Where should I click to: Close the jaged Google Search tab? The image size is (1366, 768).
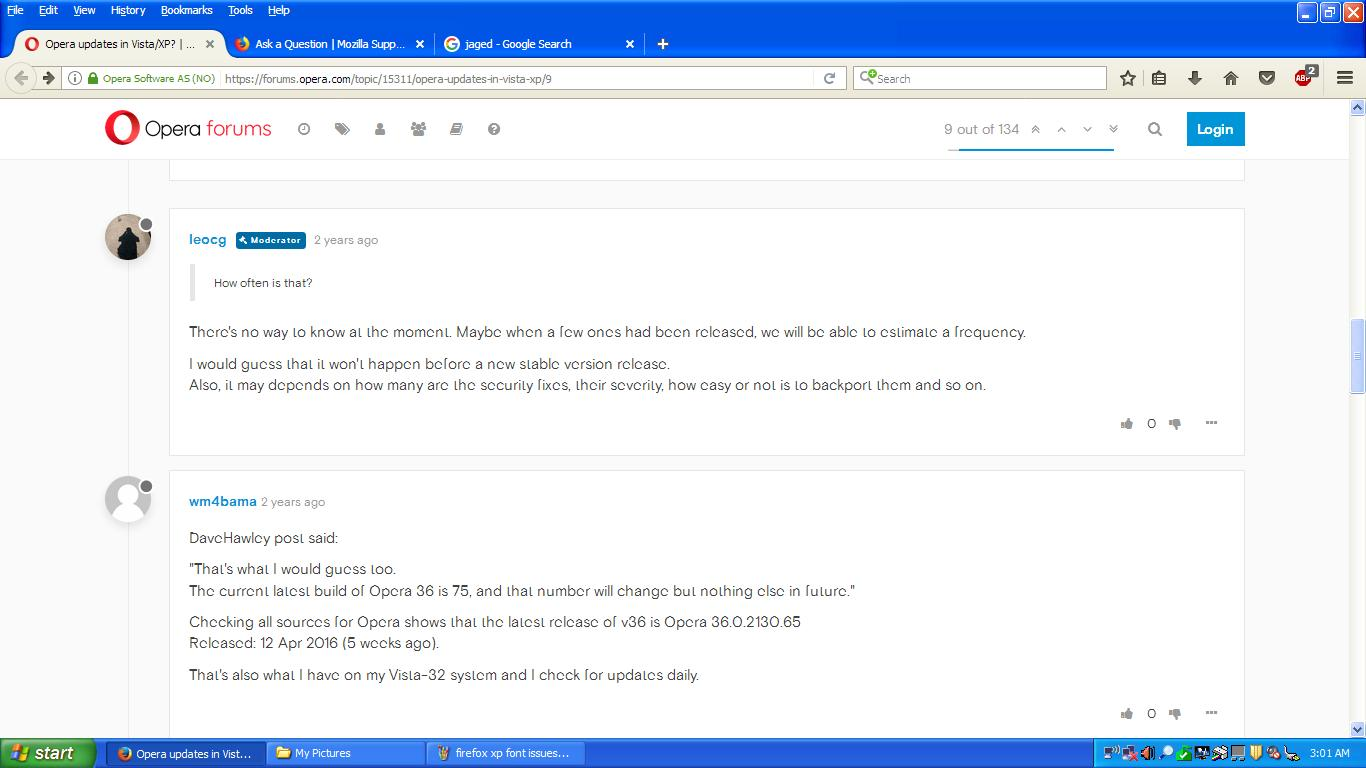tap(630, 44)
